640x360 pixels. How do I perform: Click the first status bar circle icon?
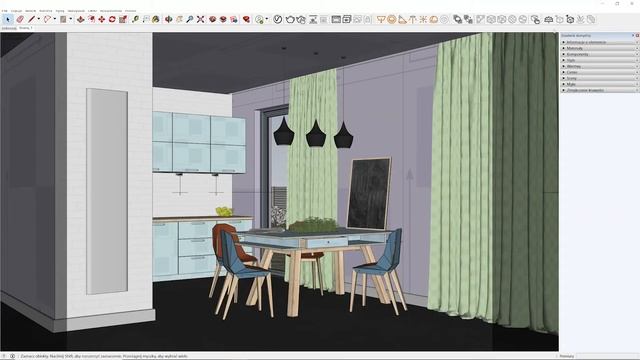(5, 356)
